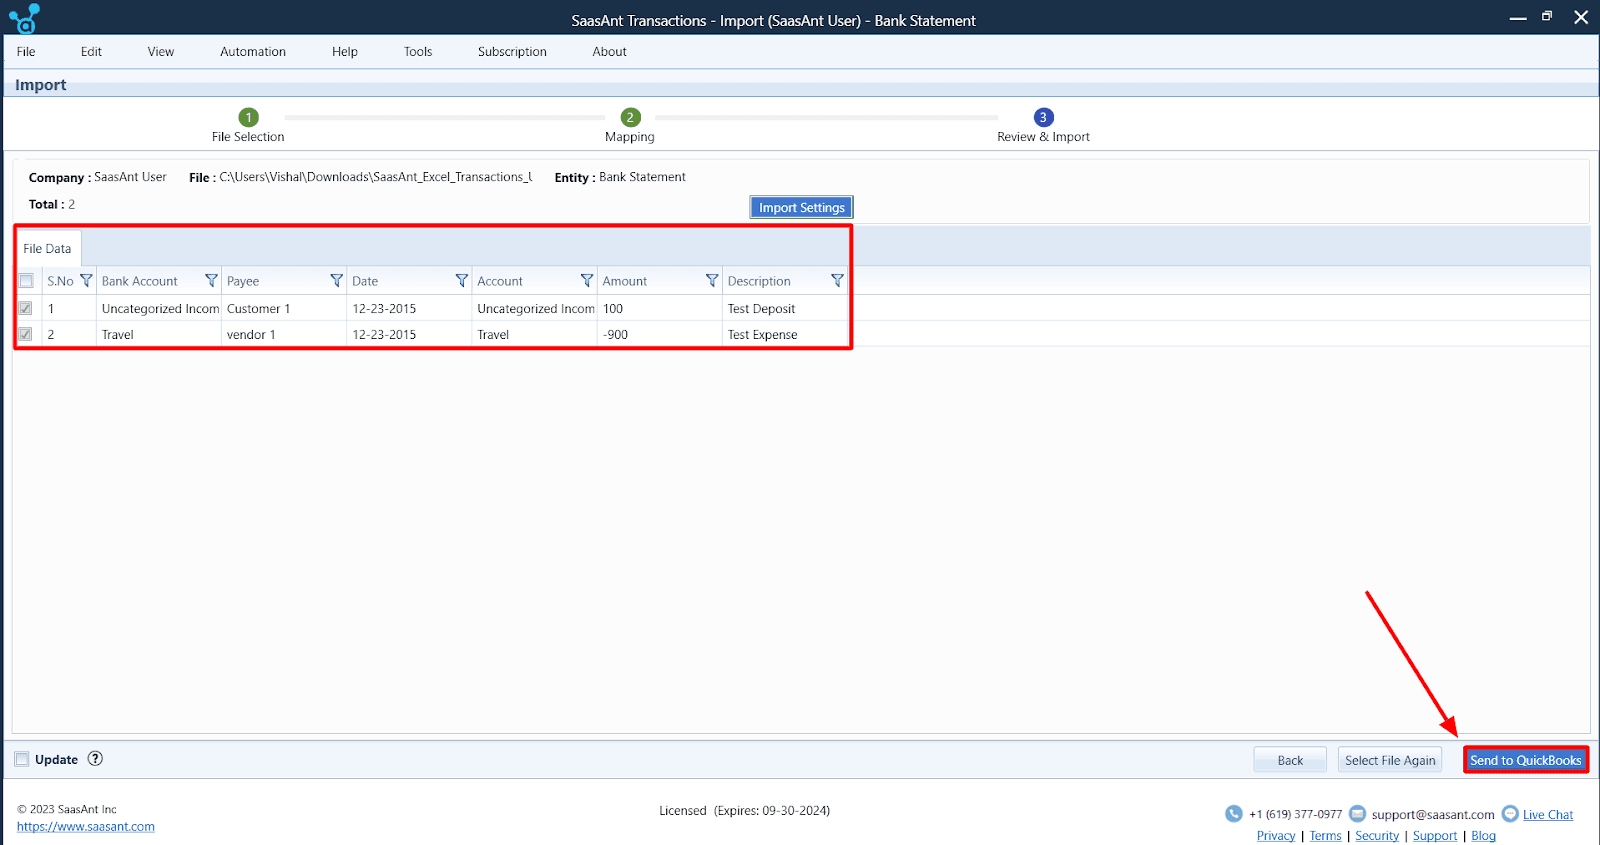Select the '-900' amount cell
The width and height of the screenshot is (1600, 845).
(x=659, y=334)
